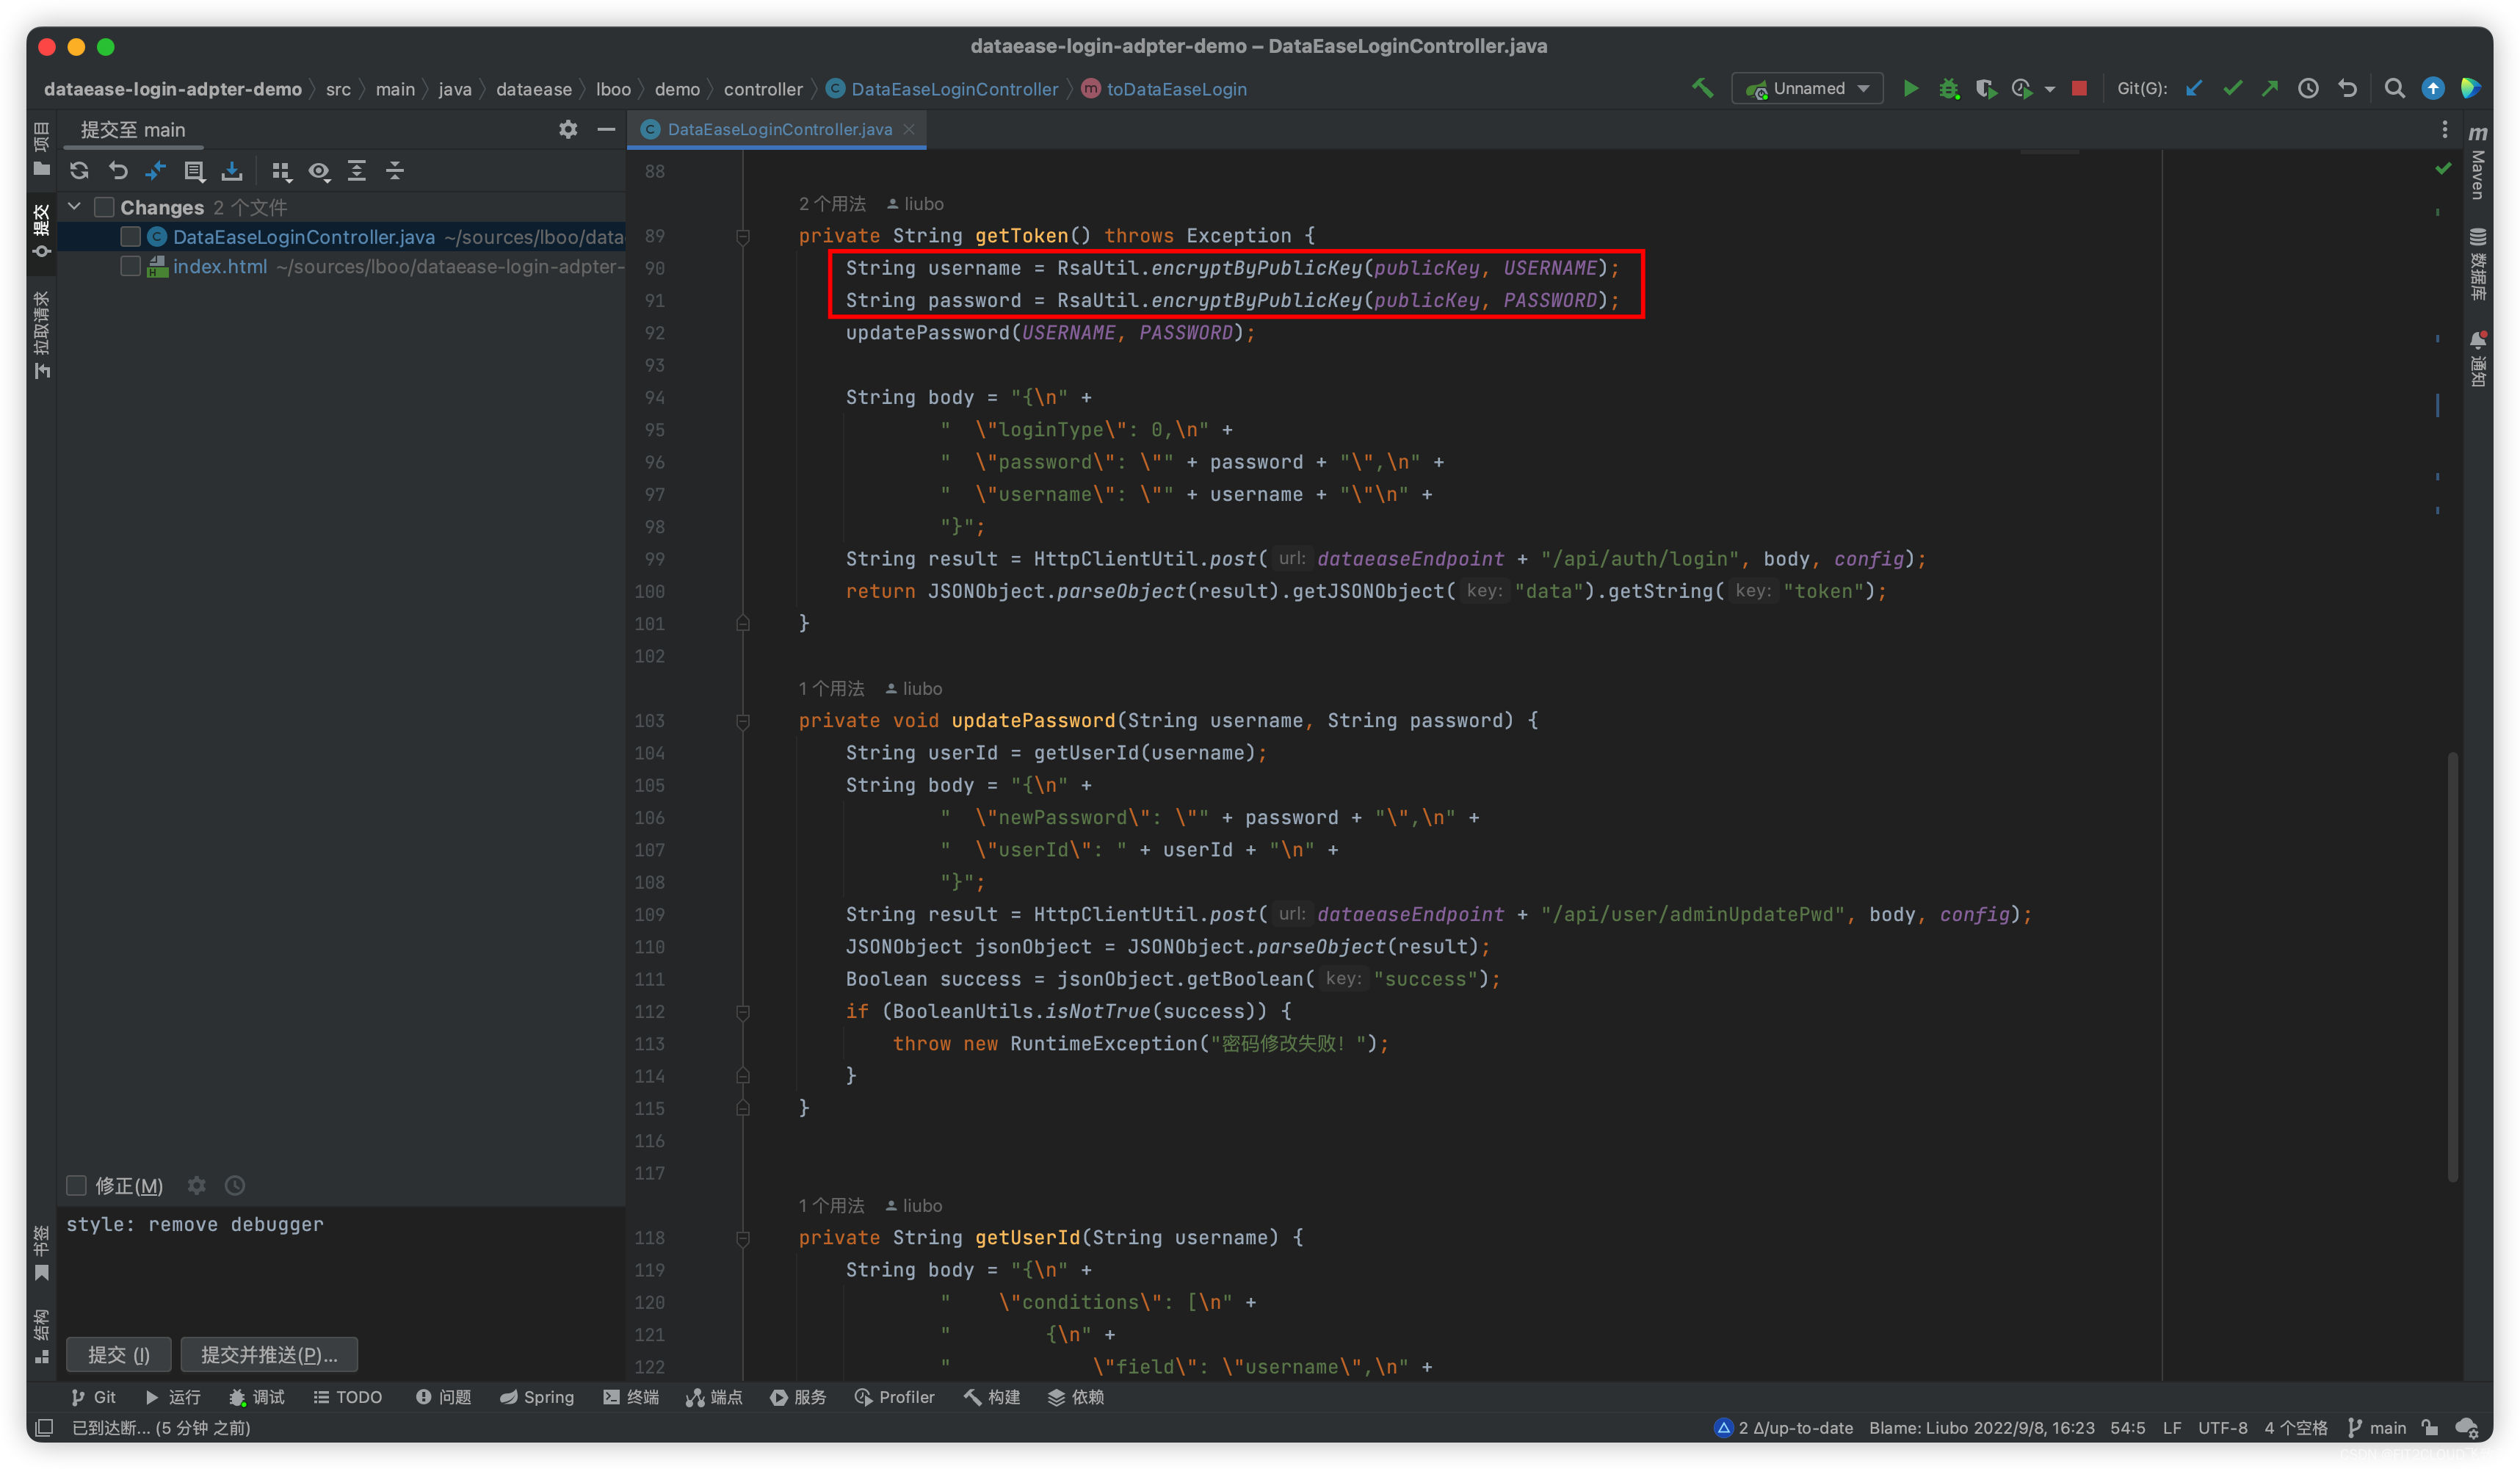Check the index.html change checkbox
2520x1469 pixels.
pos(130,267)
